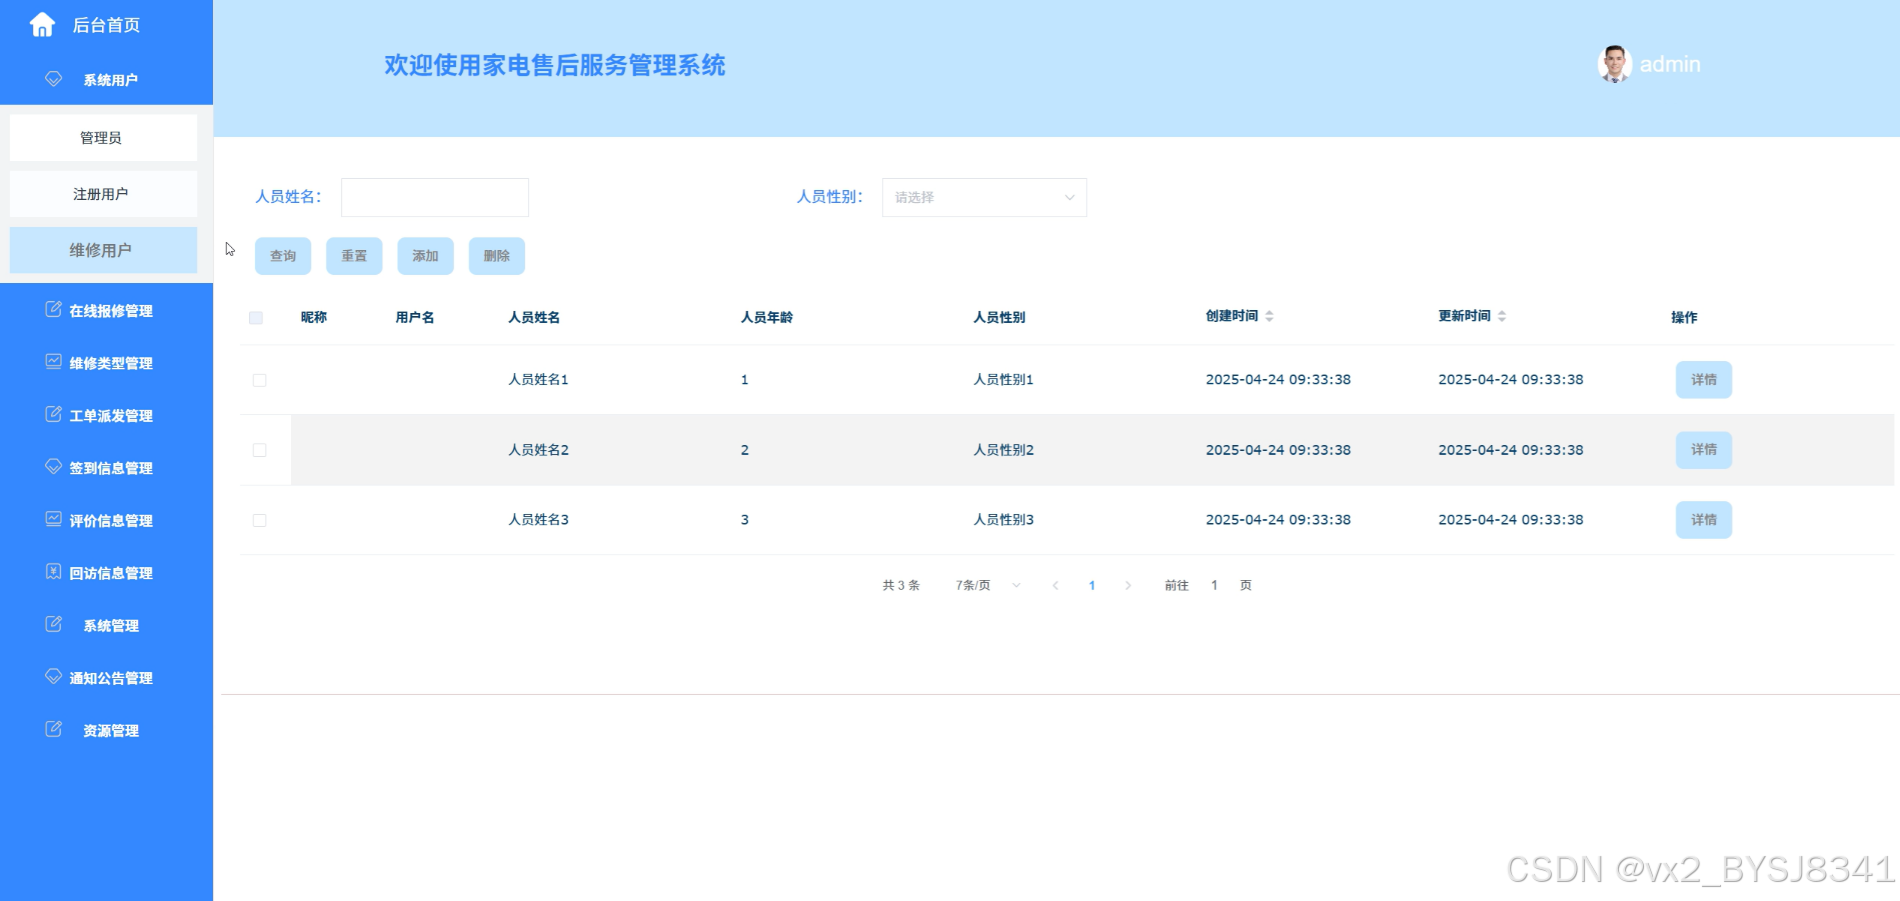Click the edit icon beside 资源管理

tap(54, 729)
